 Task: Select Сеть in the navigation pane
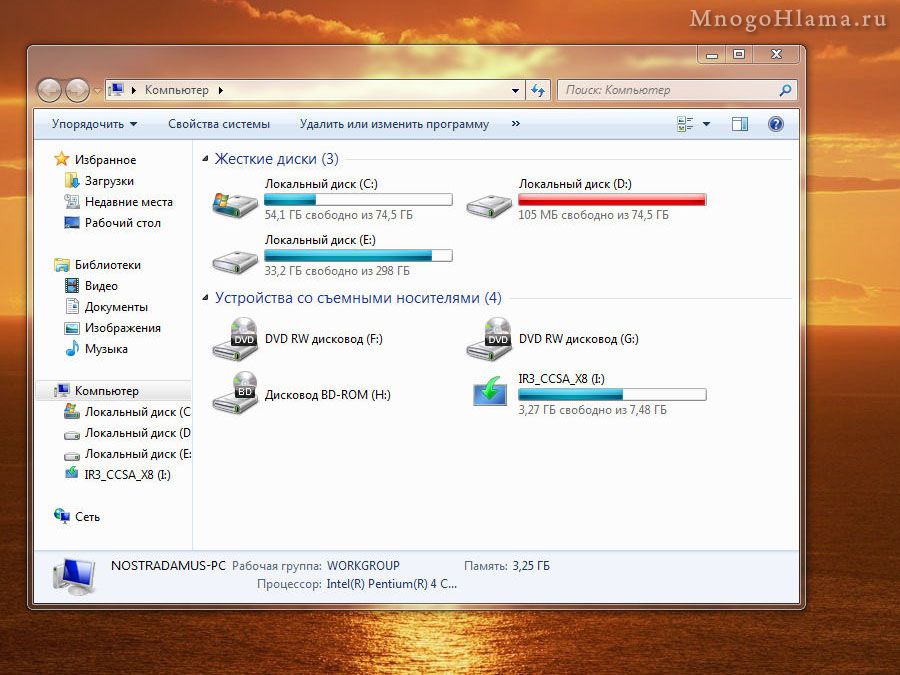click(x=87, y=517)
